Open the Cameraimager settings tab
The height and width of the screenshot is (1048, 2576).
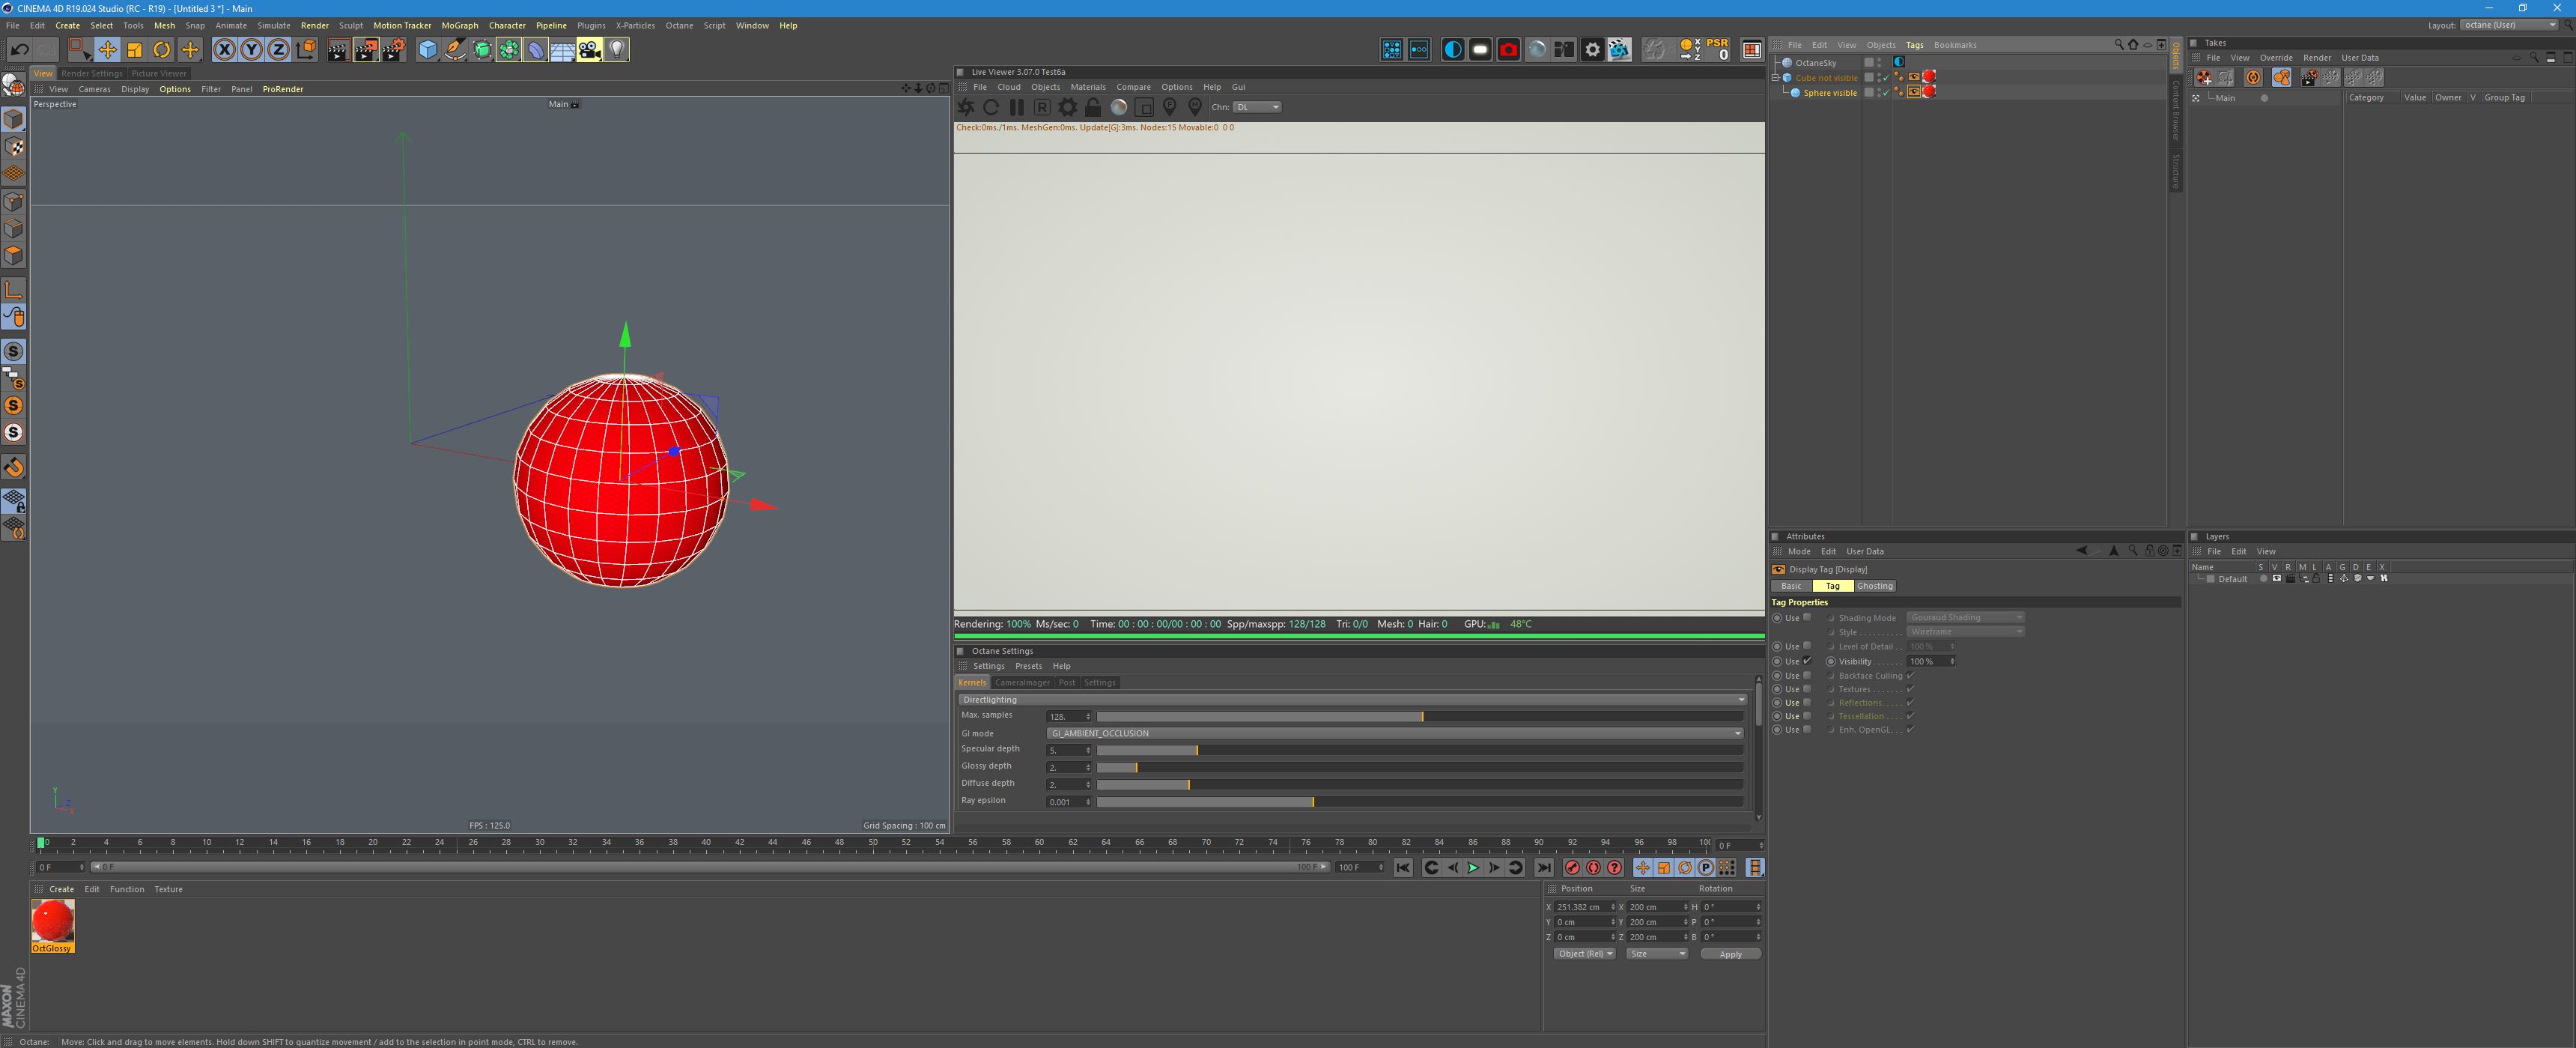pos(1022,683)
